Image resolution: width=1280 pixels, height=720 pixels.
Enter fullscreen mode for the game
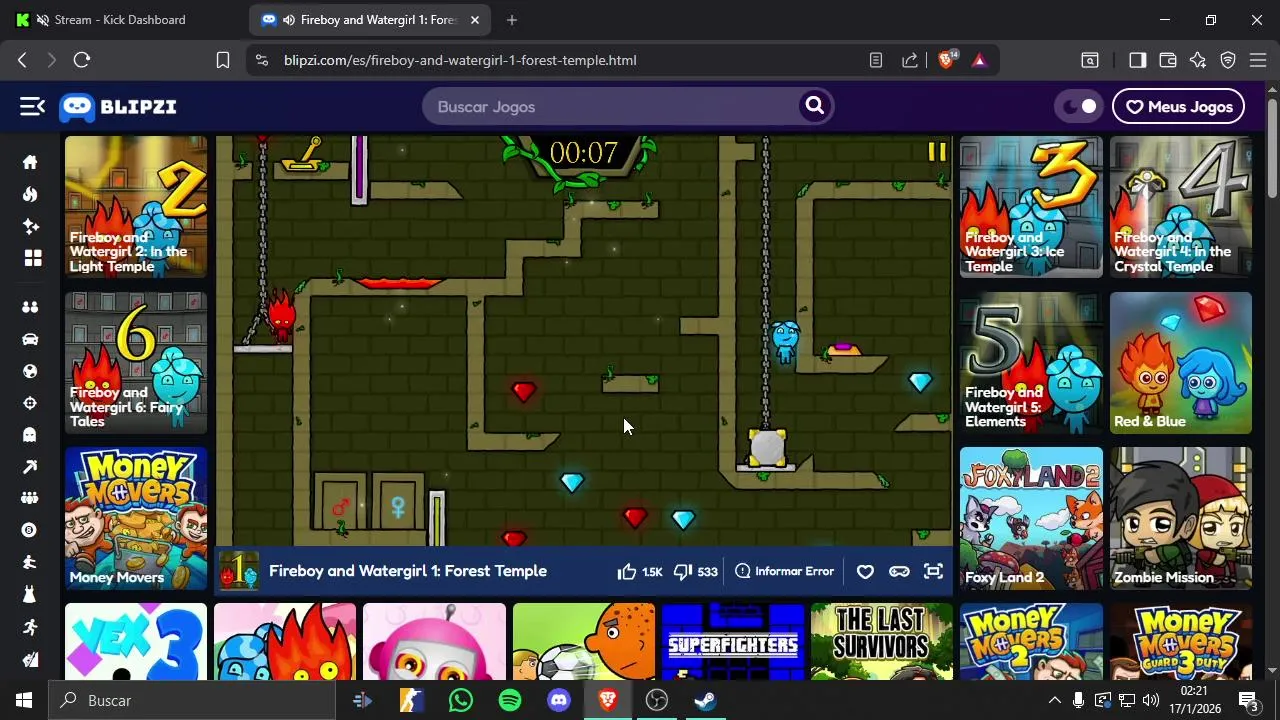[933, 571]
